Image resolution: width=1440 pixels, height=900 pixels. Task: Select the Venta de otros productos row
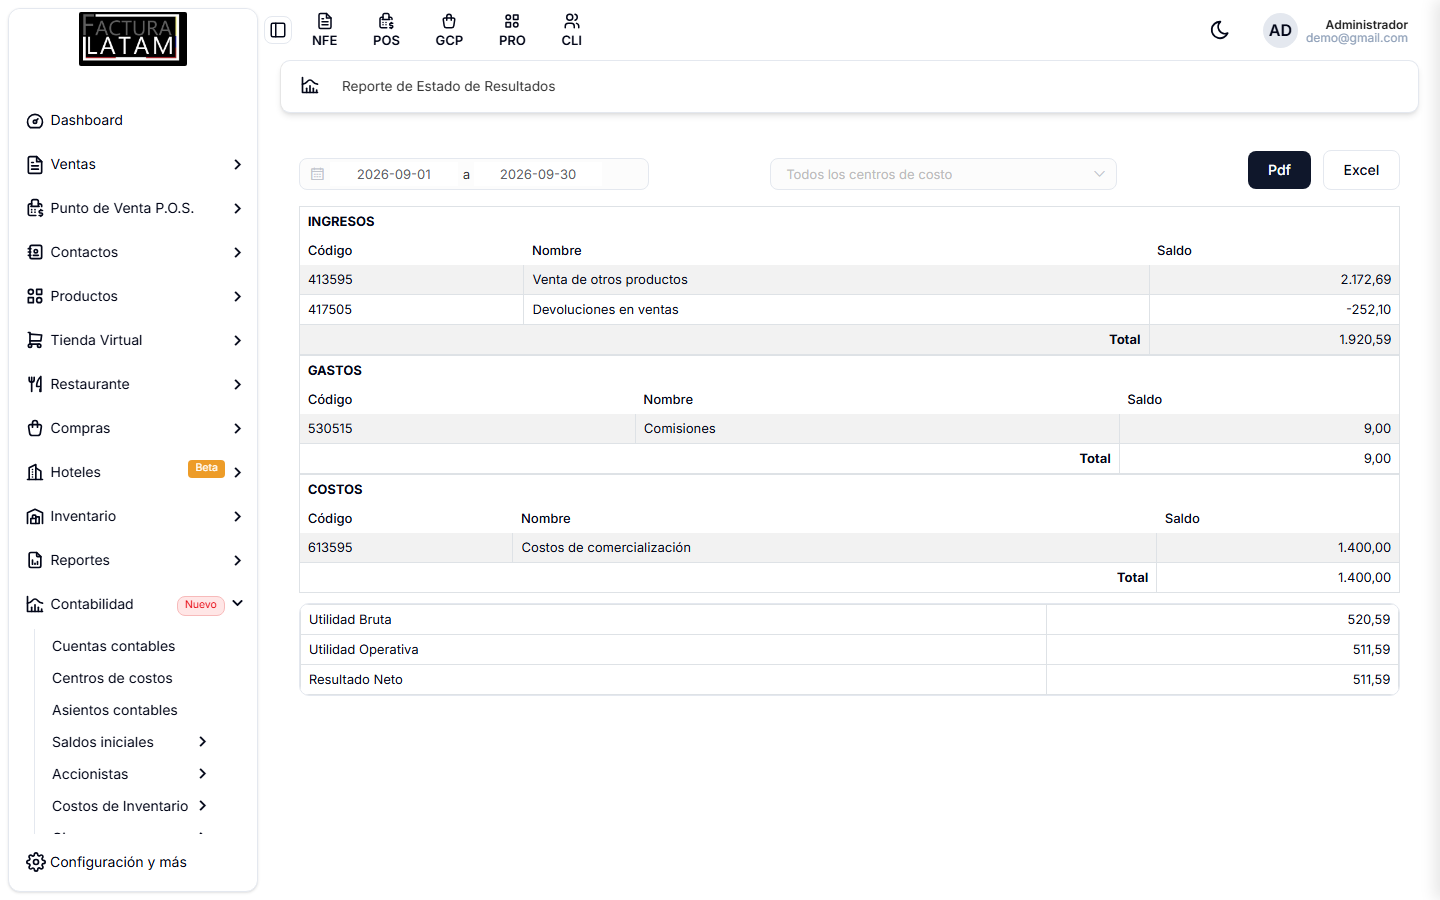pyautogui.click(x=849, y=280)
